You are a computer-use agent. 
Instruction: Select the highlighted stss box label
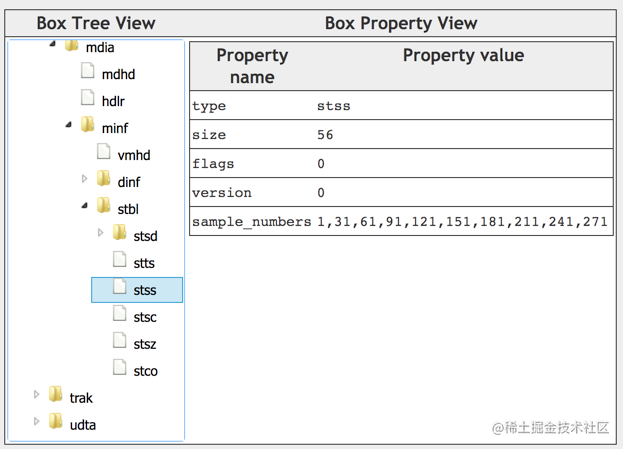(x=145, y=290)
